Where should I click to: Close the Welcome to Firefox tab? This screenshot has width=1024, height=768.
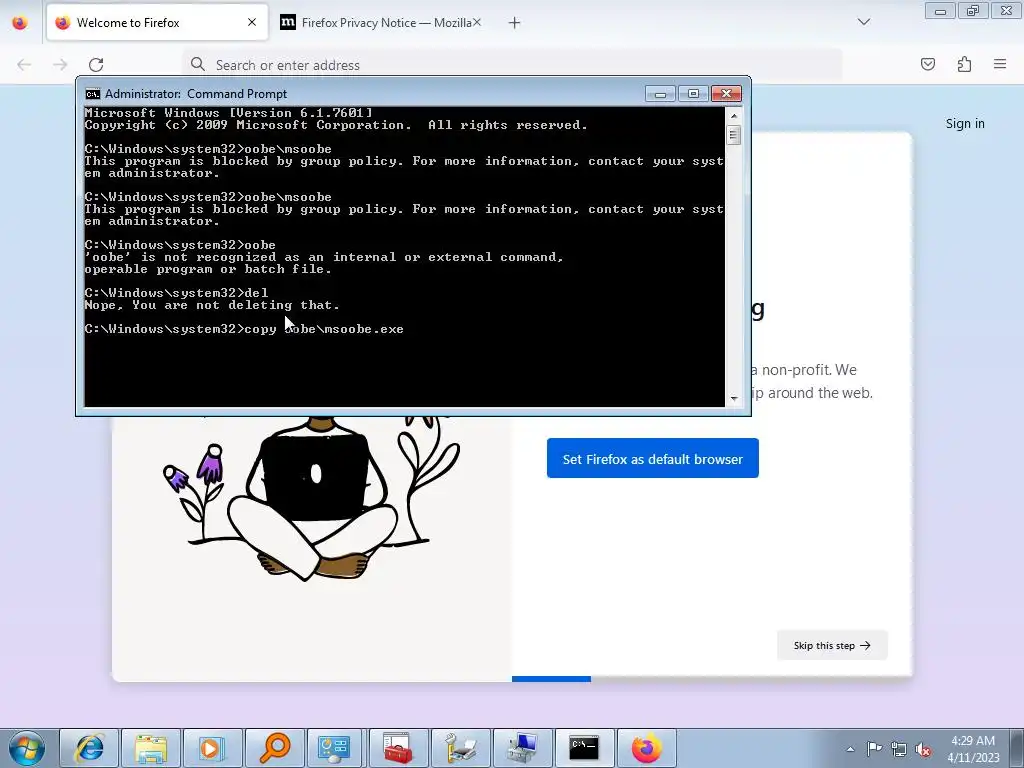(x=252, y=23)
